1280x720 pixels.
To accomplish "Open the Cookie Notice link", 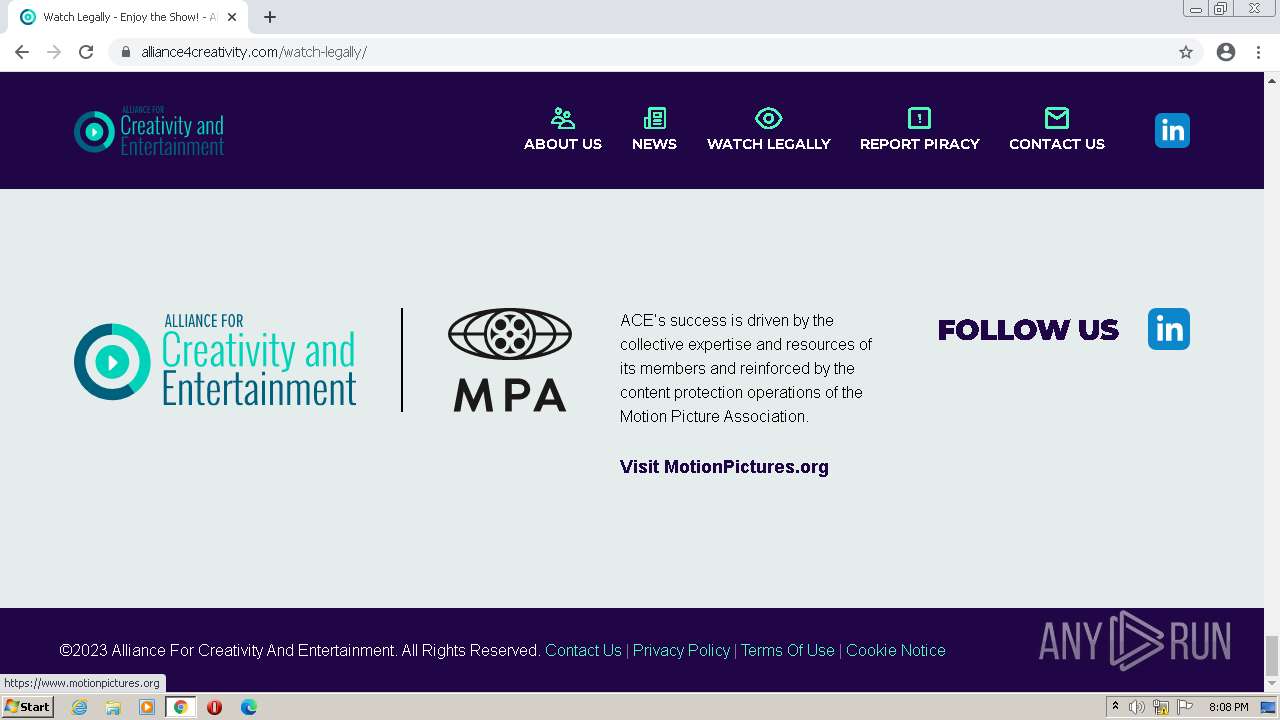I will tap(895, 650).
